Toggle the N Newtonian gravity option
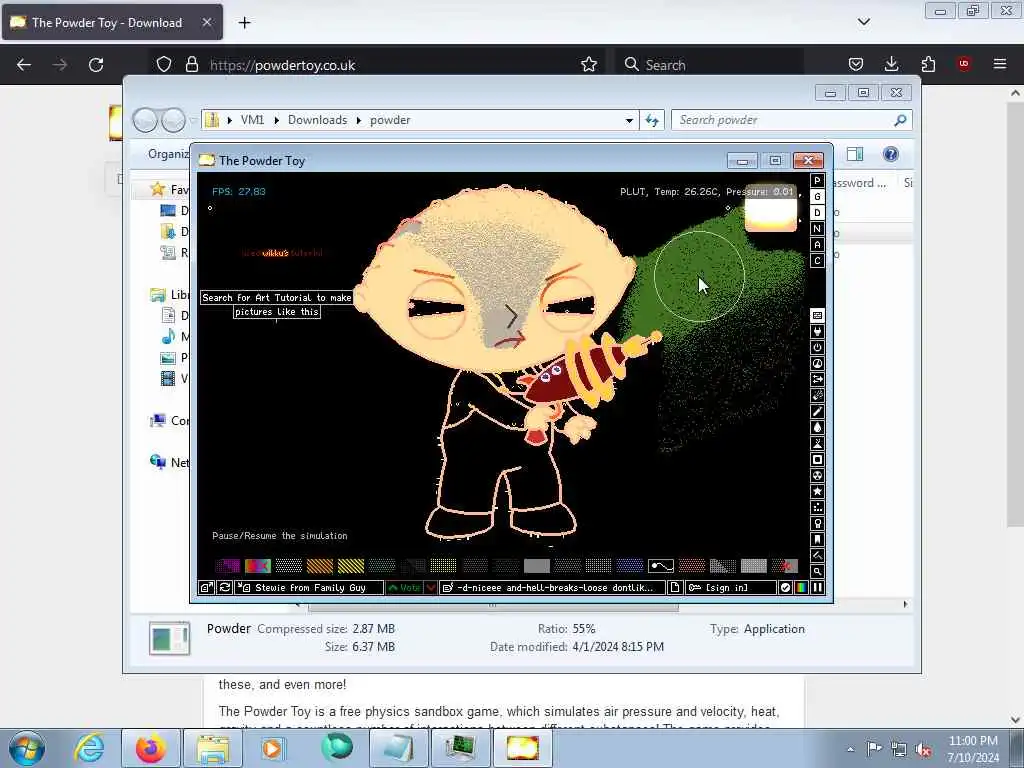 817,229
